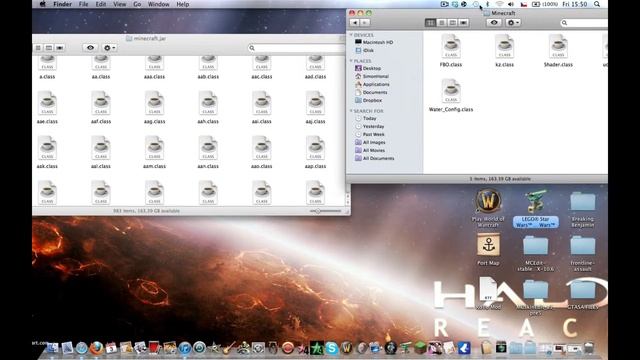
Task: Click Quick Look eye in Minecraft window
Action: [494, 23]
